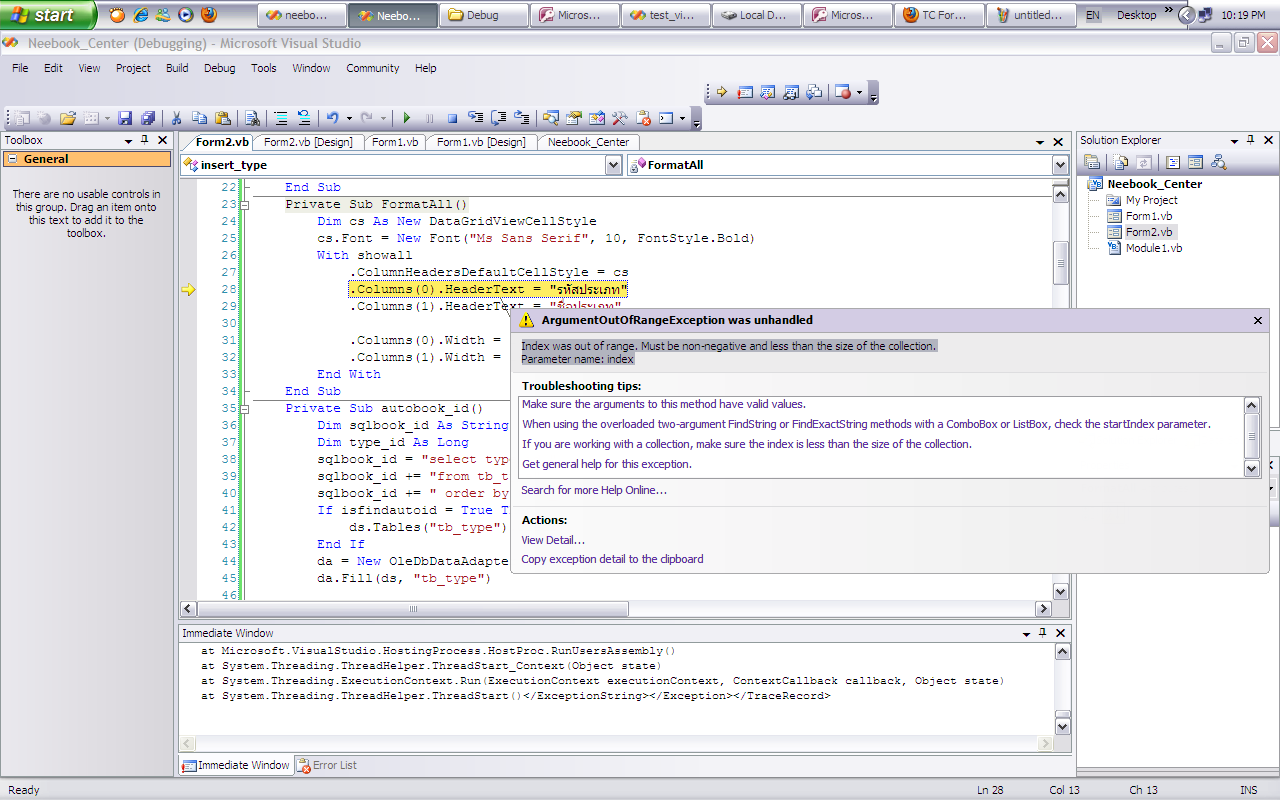
Task: Toggle auto-hide pin on Toolbox panel
Action: (x=145, y=140)
